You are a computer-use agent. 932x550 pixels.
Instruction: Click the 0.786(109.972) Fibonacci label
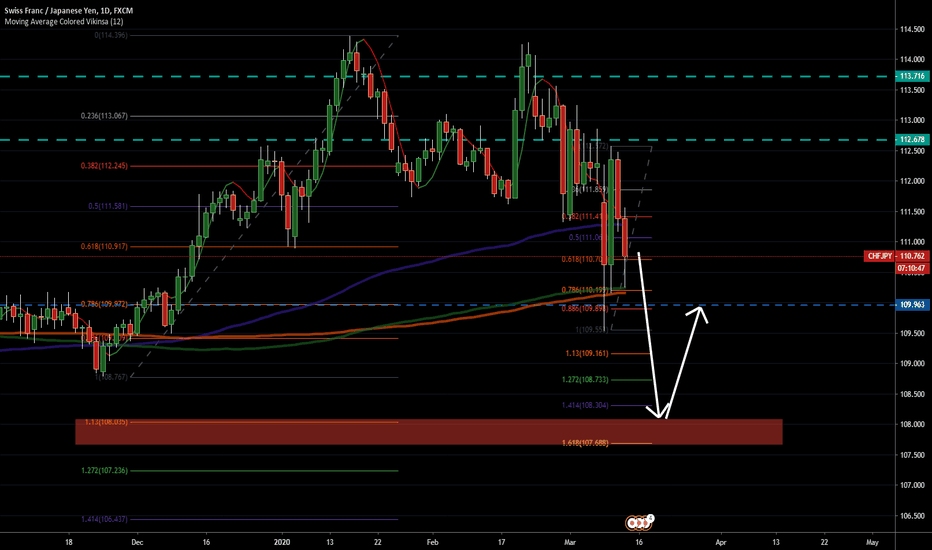pyautogui.click(x=104, y=304)
